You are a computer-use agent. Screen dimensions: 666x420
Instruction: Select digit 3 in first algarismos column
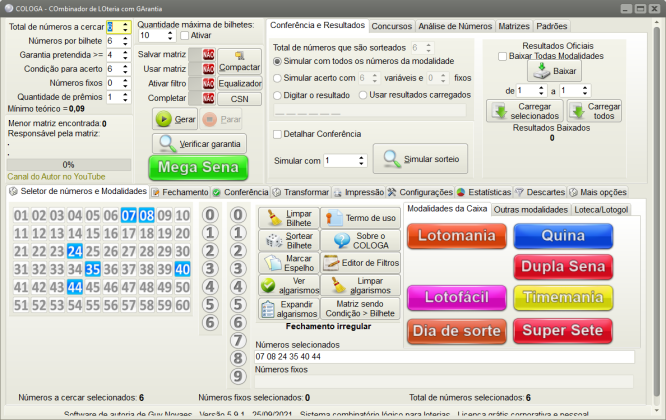pyautogui.click(x=210, y=268)
